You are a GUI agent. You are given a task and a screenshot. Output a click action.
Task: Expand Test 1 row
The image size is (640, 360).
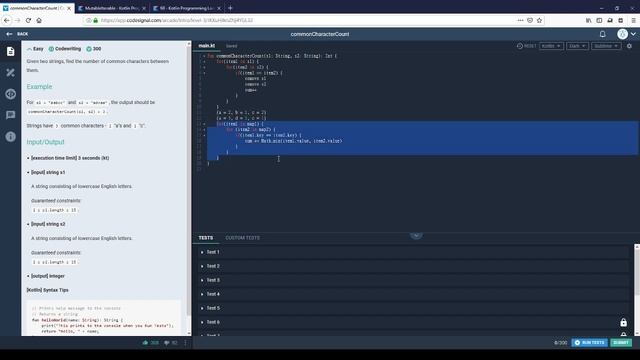point(413,252)
